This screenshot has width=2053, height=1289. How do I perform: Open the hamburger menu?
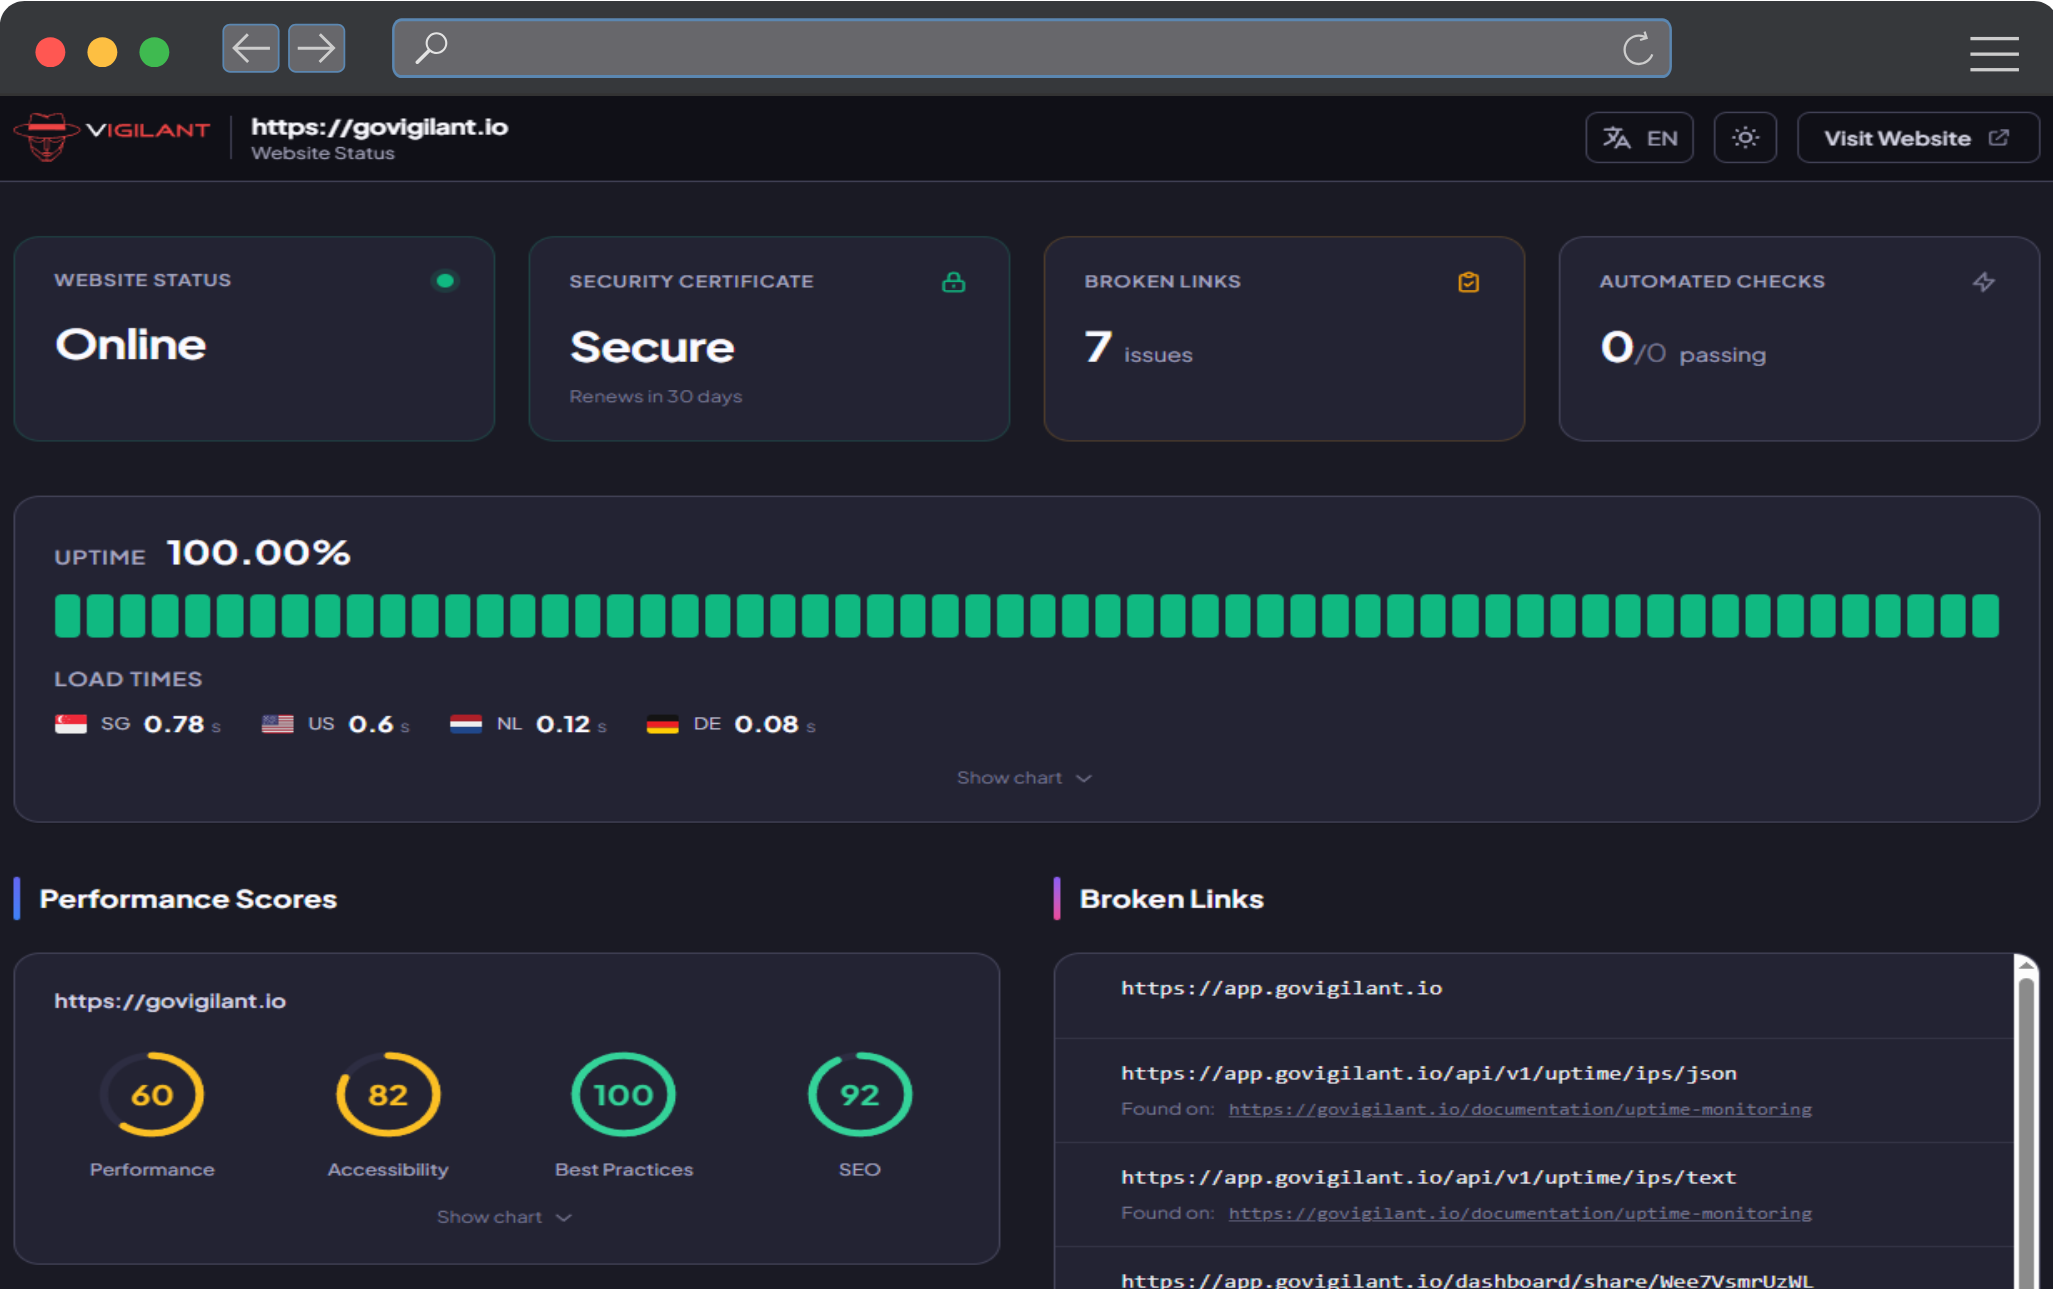click(x=1994, y=54)
